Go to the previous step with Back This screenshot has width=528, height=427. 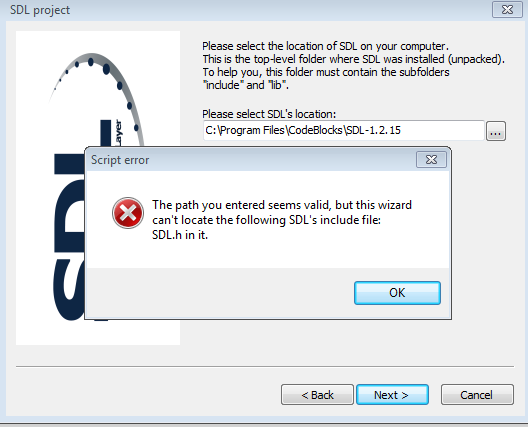[317, 395]
